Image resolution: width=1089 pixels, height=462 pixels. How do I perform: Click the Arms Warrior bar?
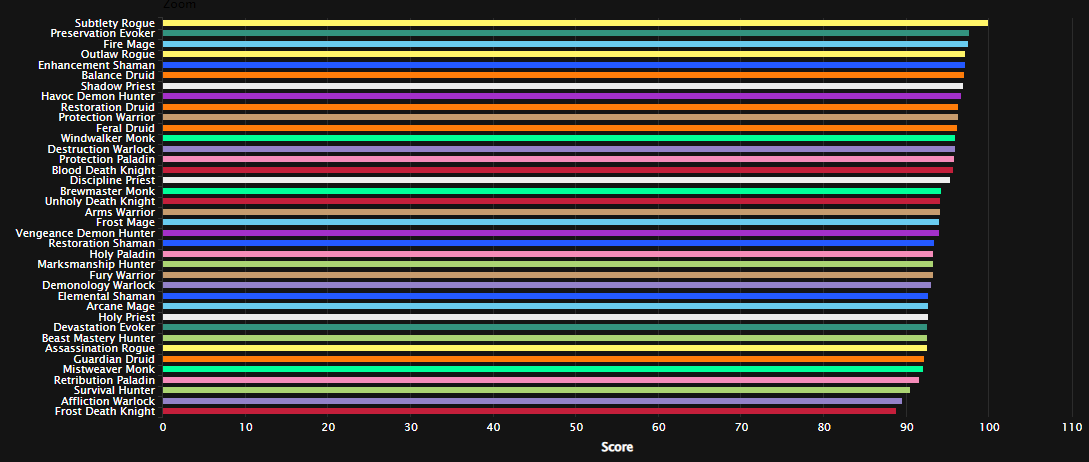click(x=551, y=212)
